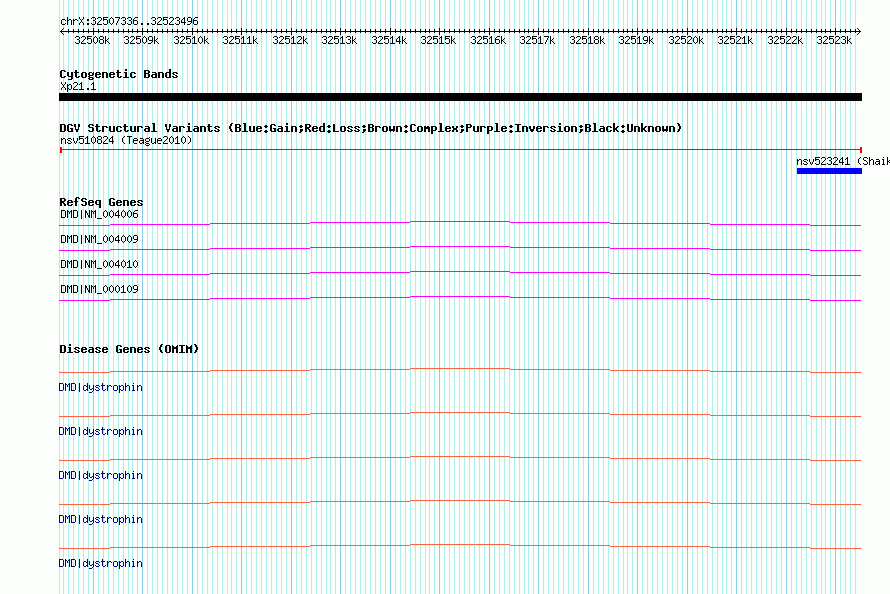Open the fourth DMD|dystrophin OMIM link

[100, 520]
